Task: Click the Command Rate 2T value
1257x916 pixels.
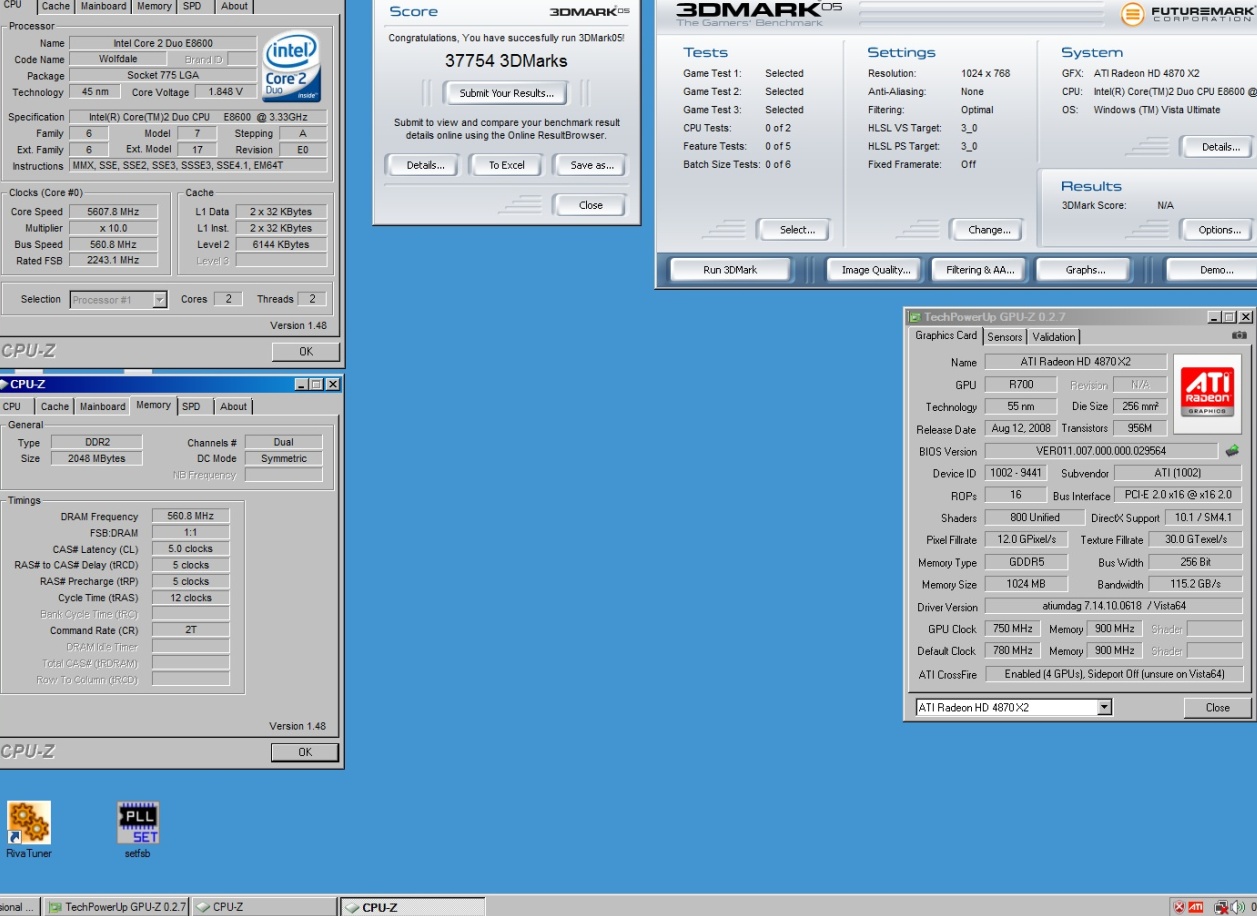Action: 191,631
